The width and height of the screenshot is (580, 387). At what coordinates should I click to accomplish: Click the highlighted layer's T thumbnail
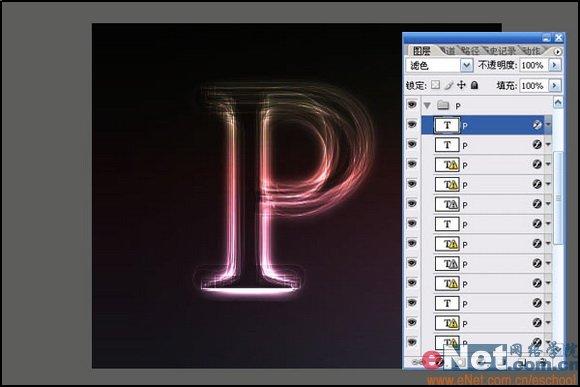[447, 125]
